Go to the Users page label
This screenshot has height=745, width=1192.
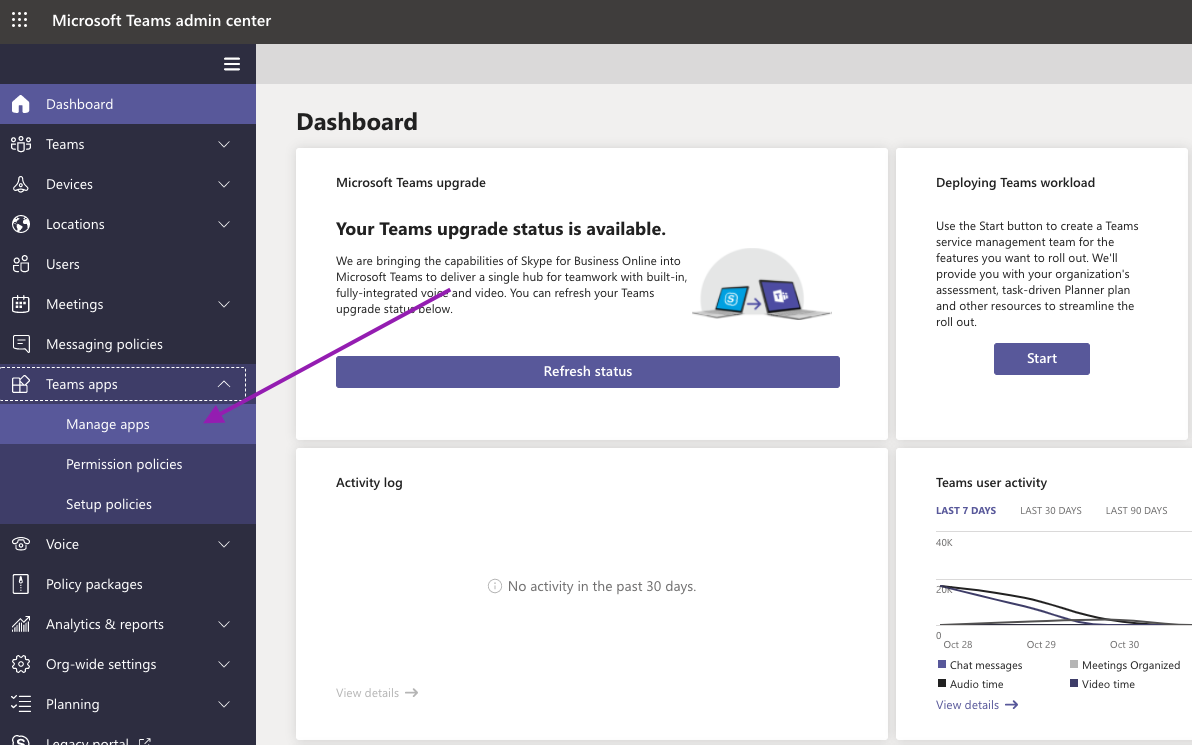coord(62,264)
